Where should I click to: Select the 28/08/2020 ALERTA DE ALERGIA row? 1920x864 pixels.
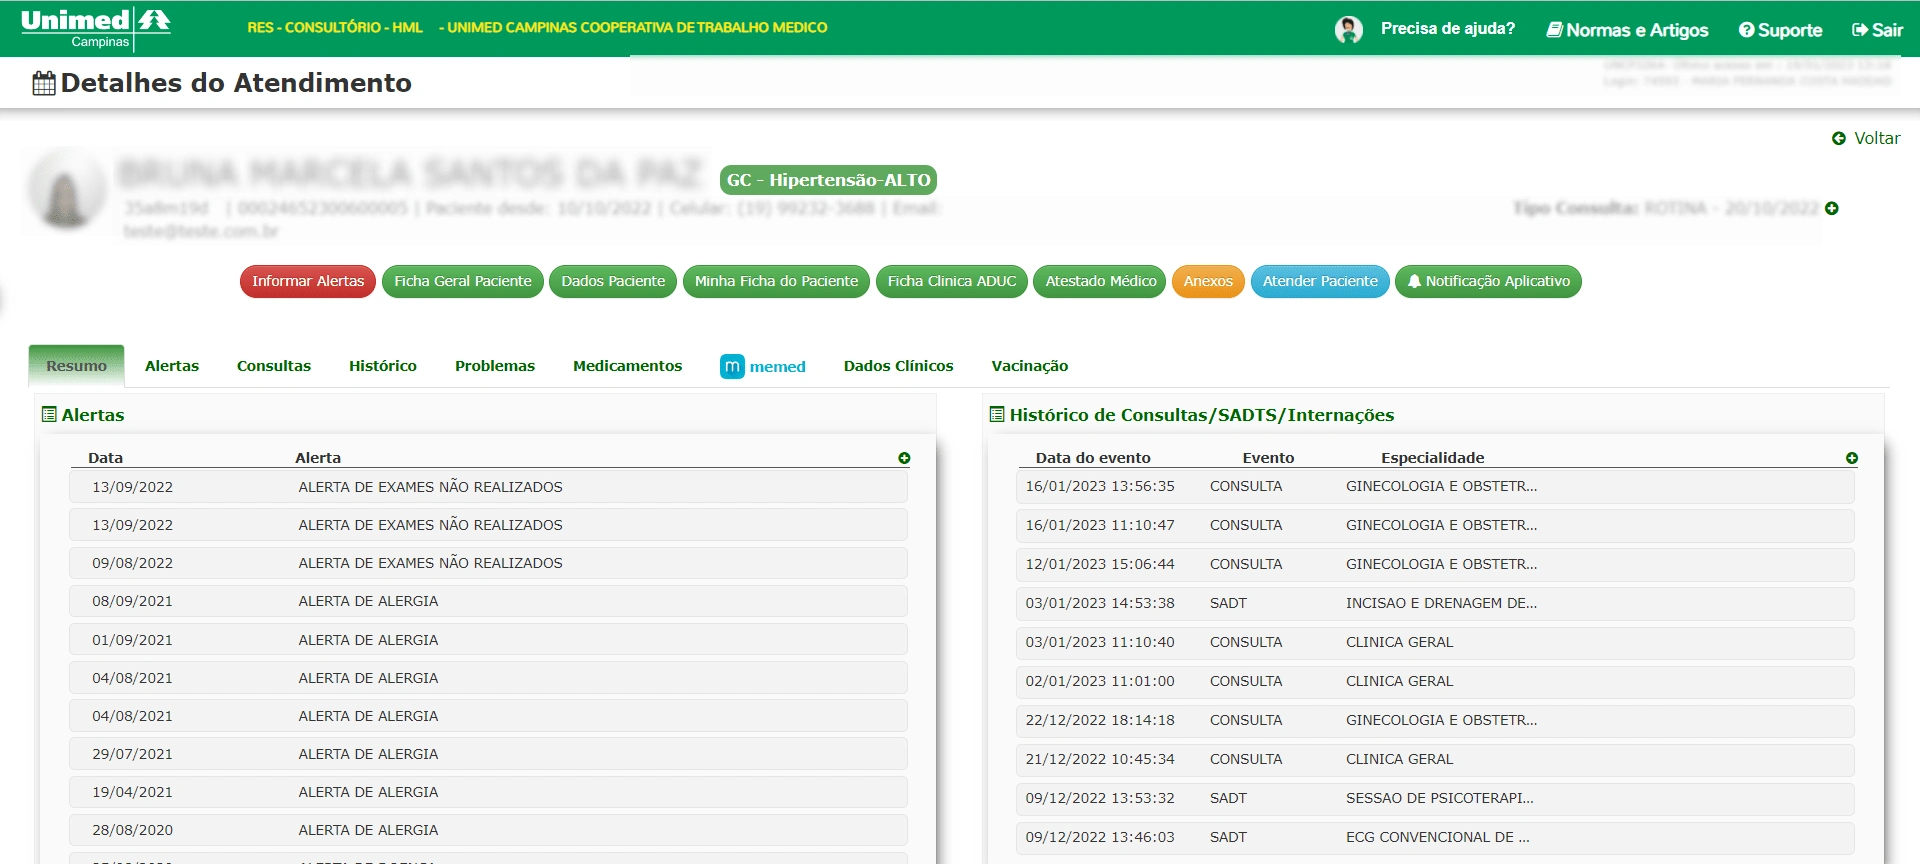pyautogui.click(x=488, y=830)
